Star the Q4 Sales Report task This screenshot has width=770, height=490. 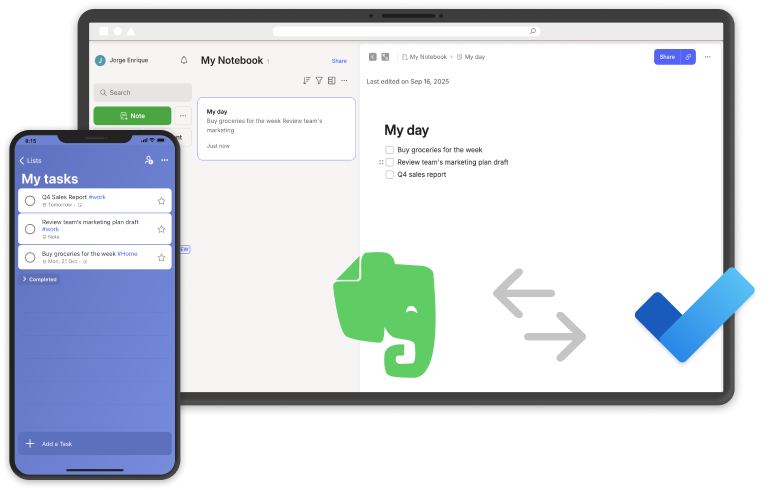[161, 200]
